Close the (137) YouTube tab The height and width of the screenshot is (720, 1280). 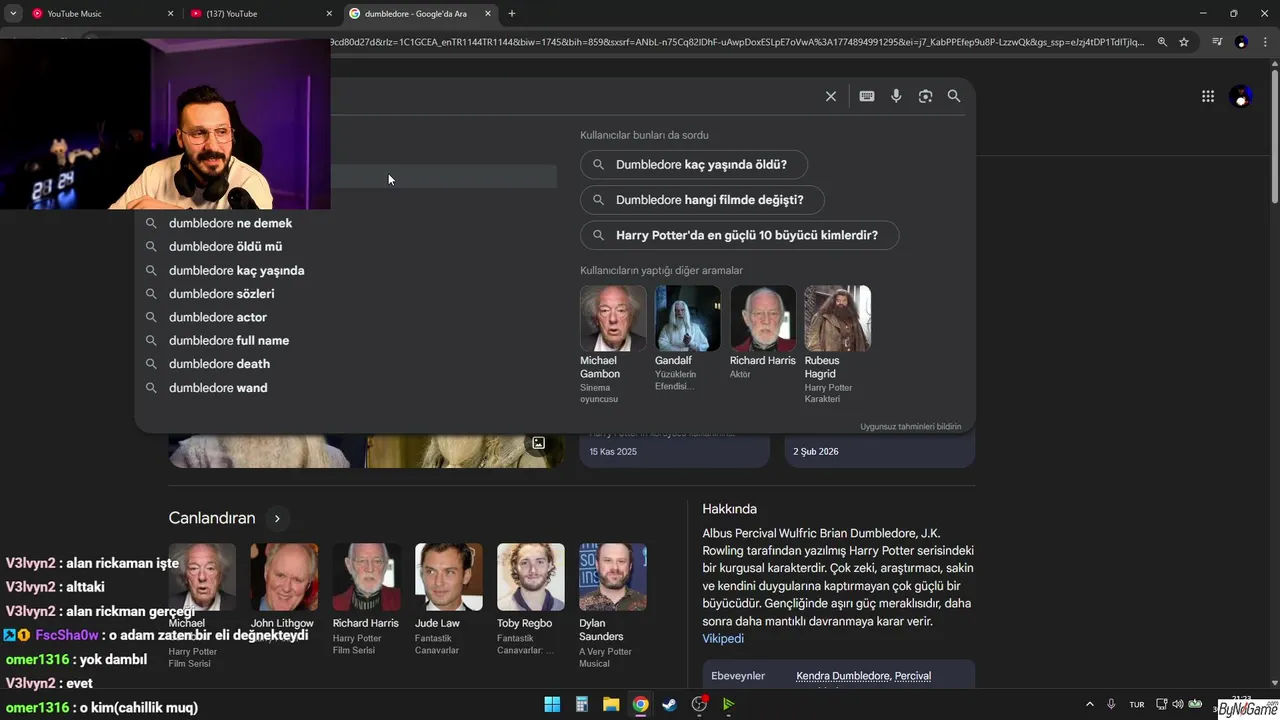click(x=329, y=14)
